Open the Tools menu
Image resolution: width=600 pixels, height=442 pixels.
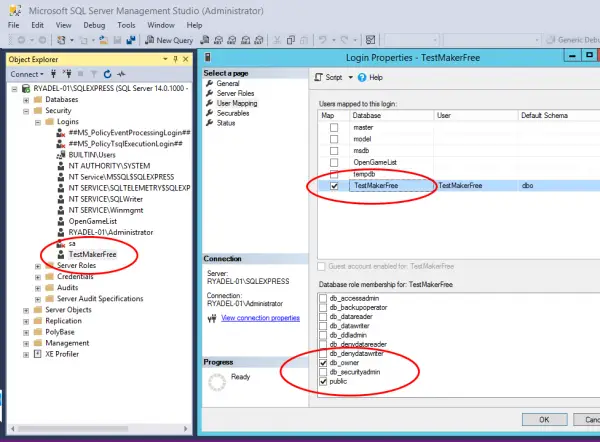[x=126, y=24]
